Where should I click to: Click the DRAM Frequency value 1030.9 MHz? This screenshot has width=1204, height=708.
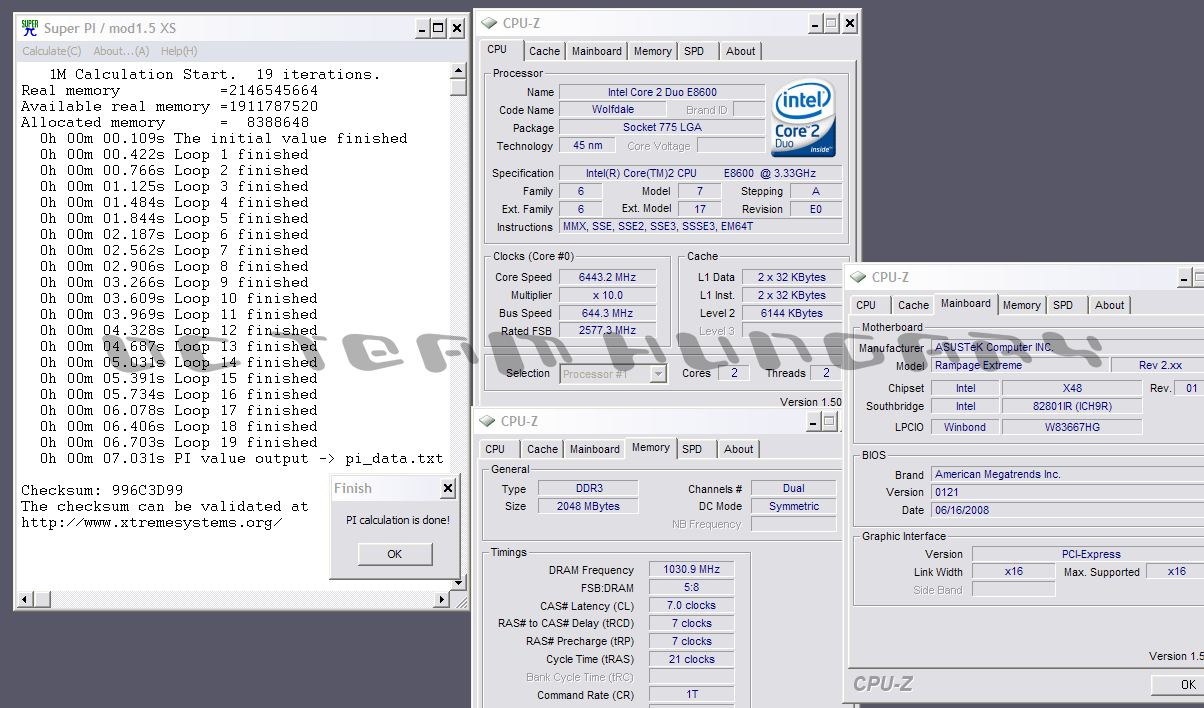692,570
